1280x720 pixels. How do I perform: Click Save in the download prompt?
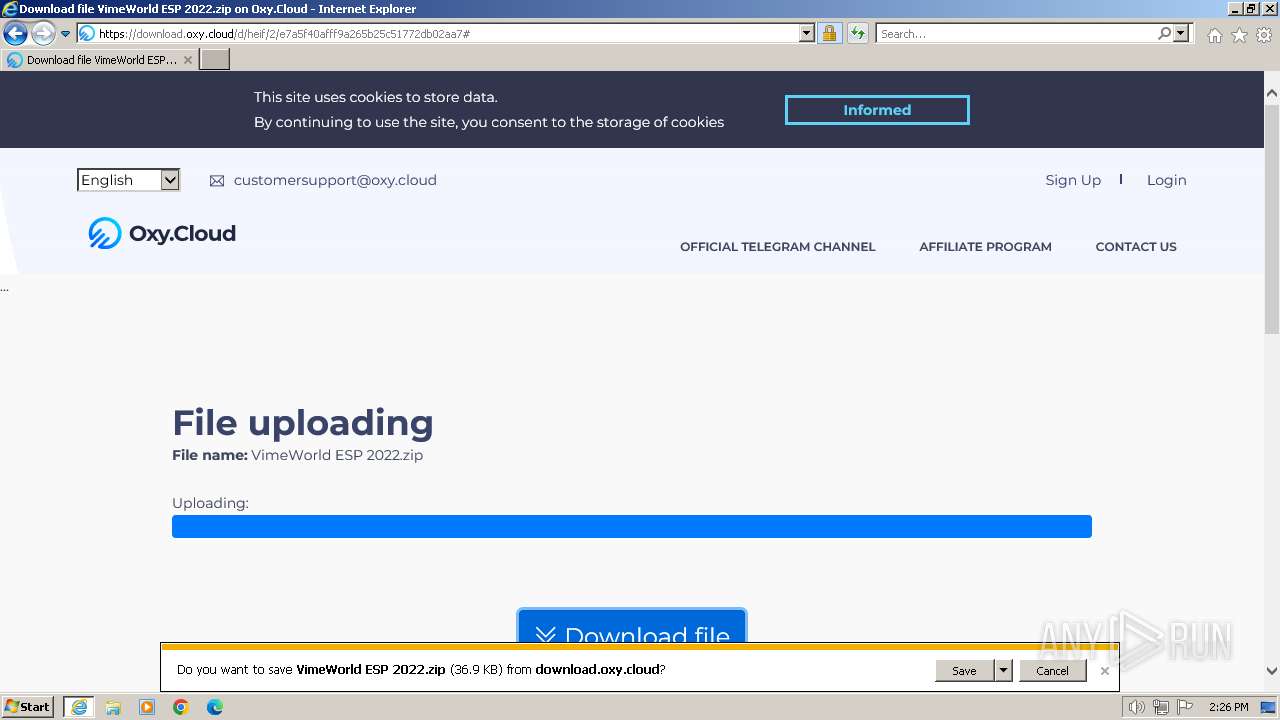[964, 671]
